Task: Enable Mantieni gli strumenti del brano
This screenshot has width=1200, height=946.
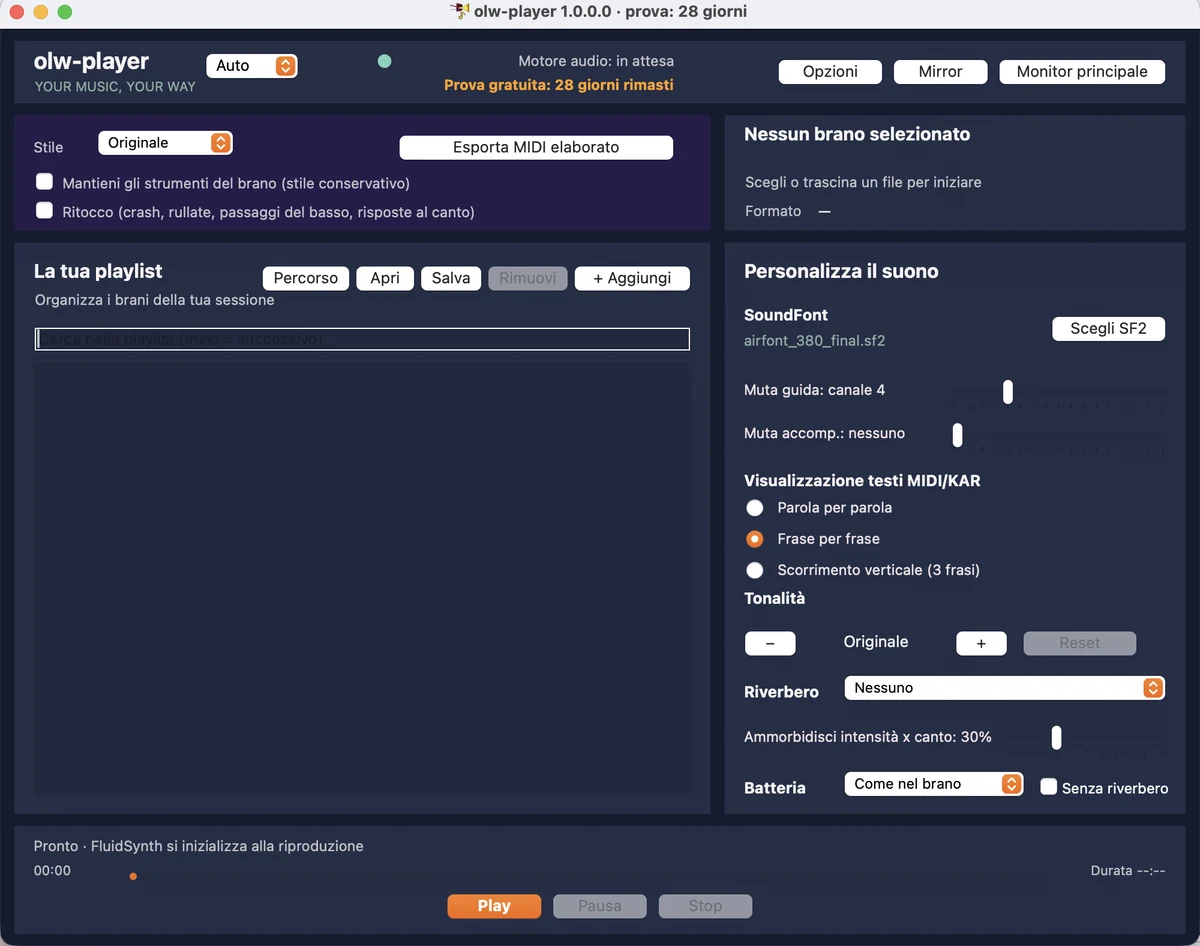Action: click(x=44, y=182)
